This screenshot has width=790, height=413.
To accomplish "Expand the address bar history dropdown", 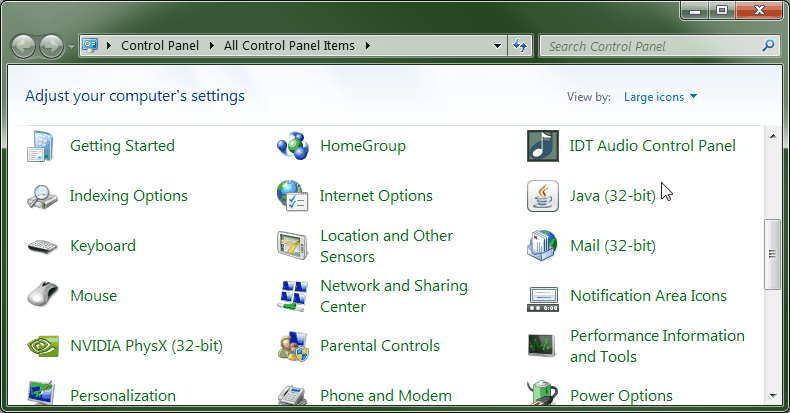I will 497,46.
